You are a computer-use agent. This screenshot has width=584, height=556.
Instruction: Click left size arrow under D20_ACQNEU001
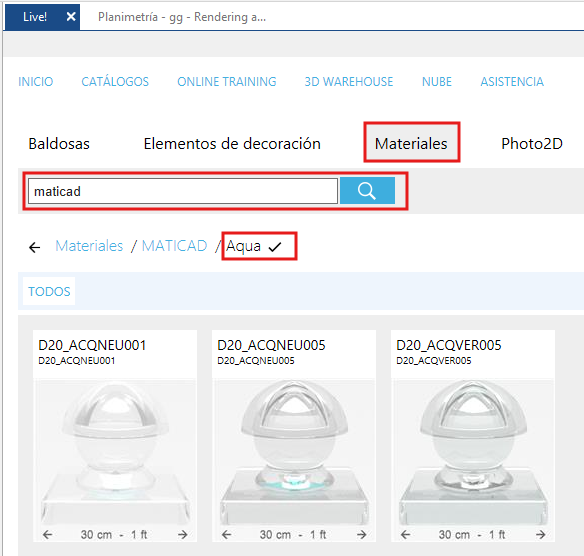click(x=47, y=535)
